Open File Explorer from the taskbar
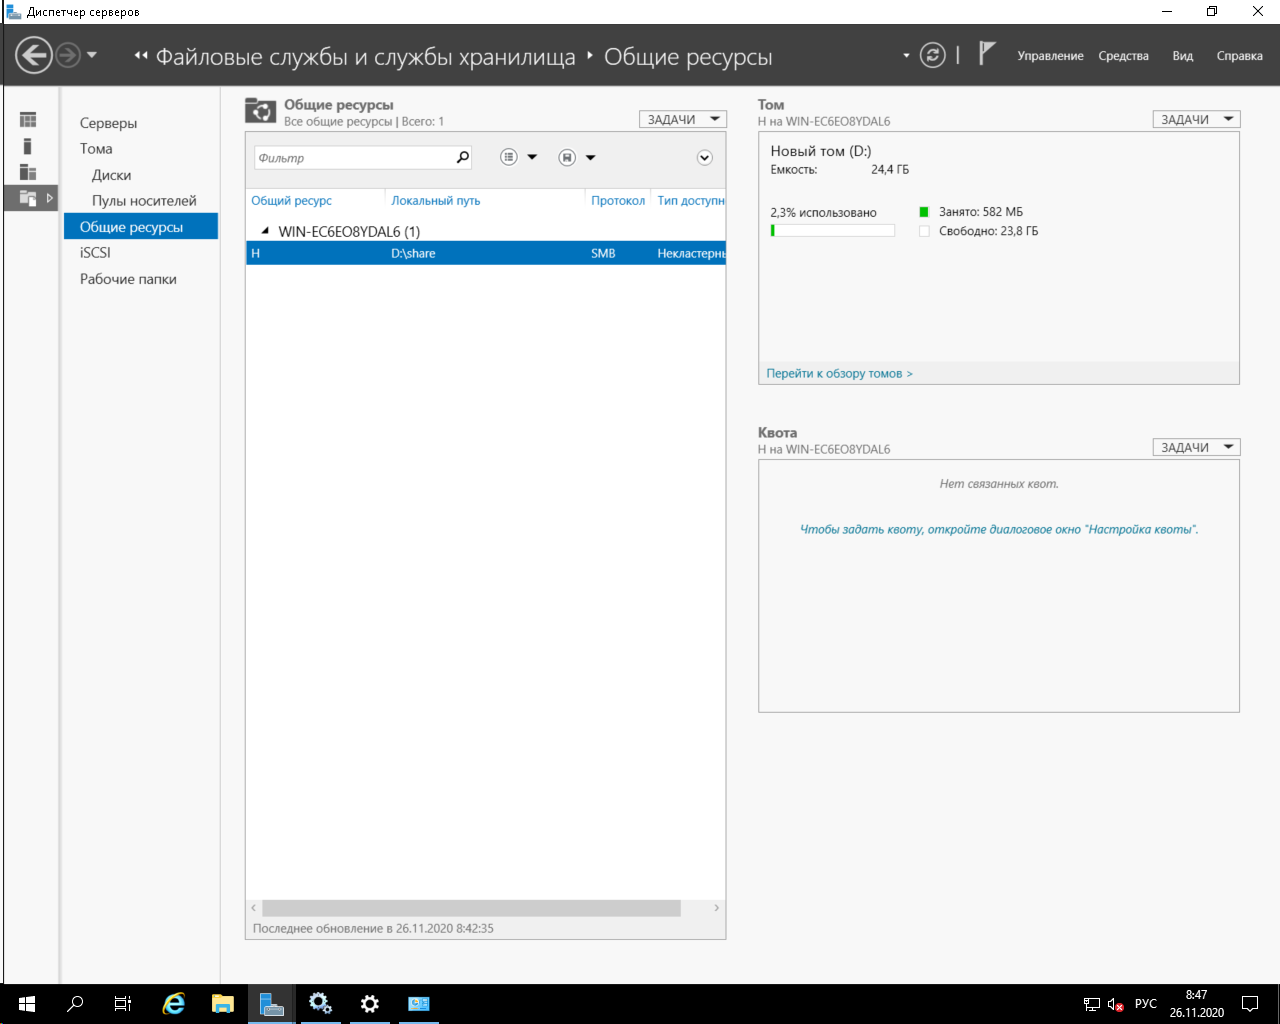The height and width of the screenshot is (1024, 1280). (x=222, y=1004)
